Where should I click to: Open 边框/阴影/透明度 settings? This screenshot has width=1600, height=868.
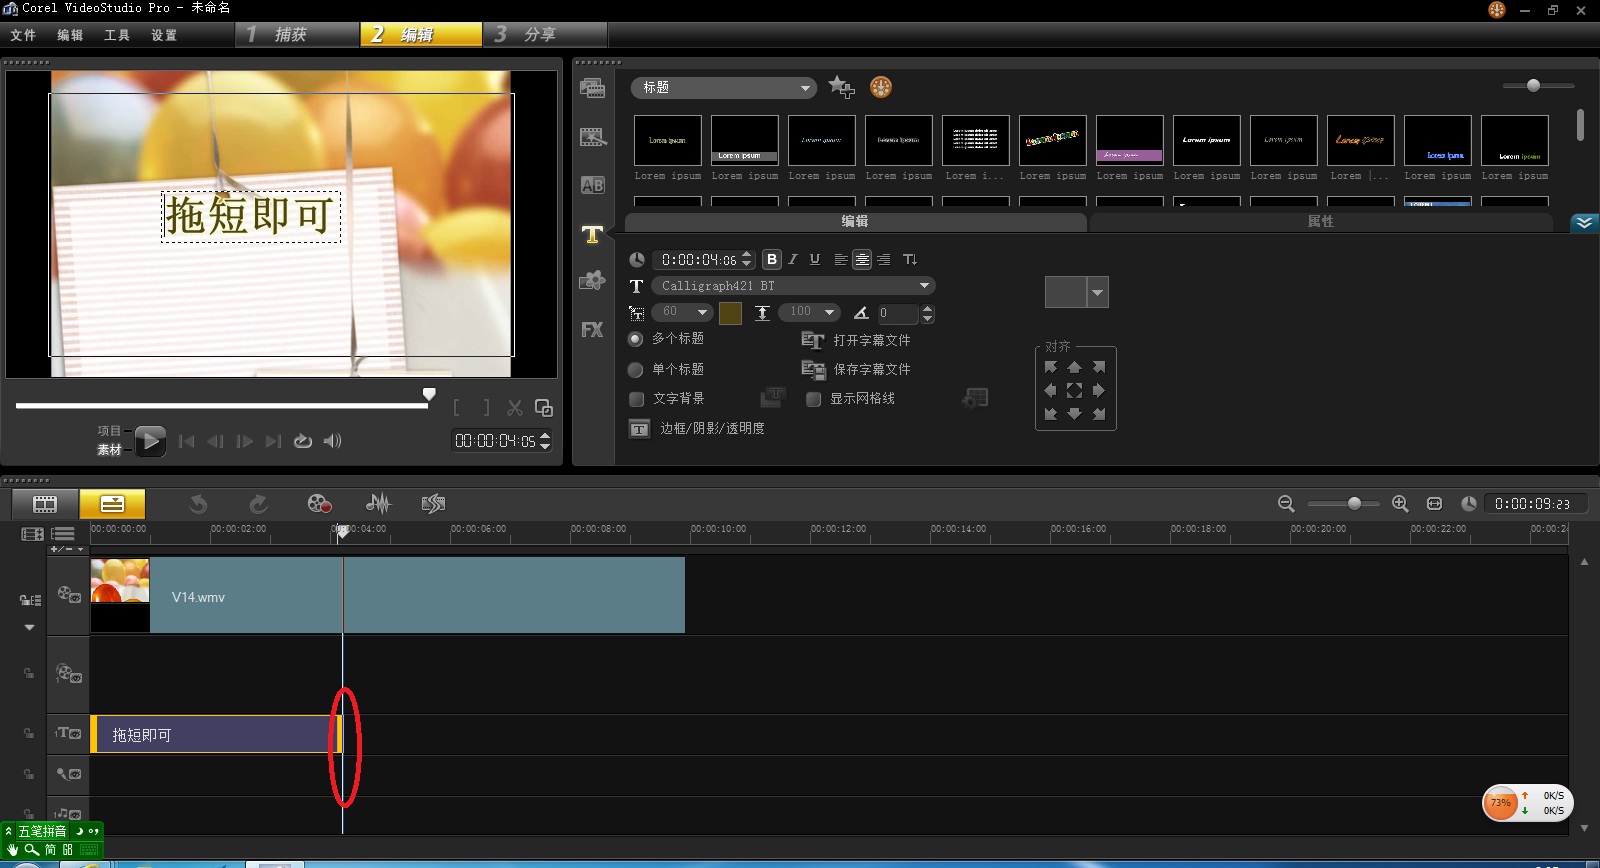point(697,429)
